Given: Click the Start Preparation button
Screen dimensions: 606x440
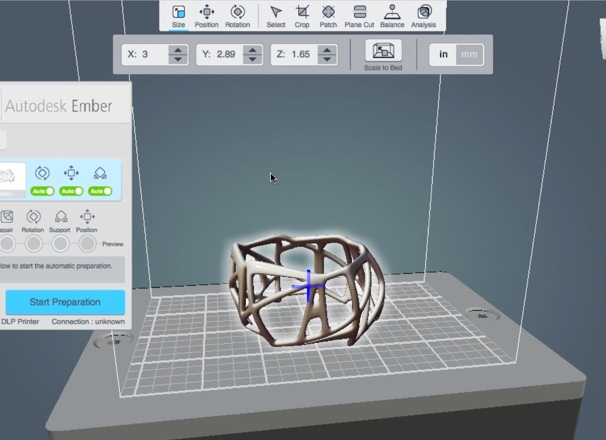Looking at the screenshot, I should point(65,302).
